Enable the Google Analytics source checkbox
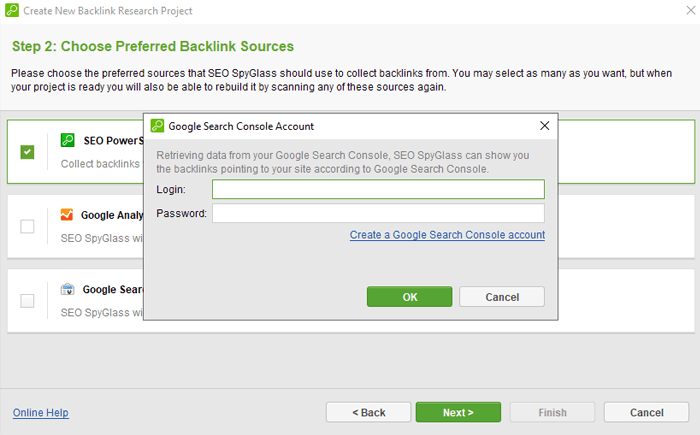The width and height of the screenshot is (700, 435). coord(27,226)
